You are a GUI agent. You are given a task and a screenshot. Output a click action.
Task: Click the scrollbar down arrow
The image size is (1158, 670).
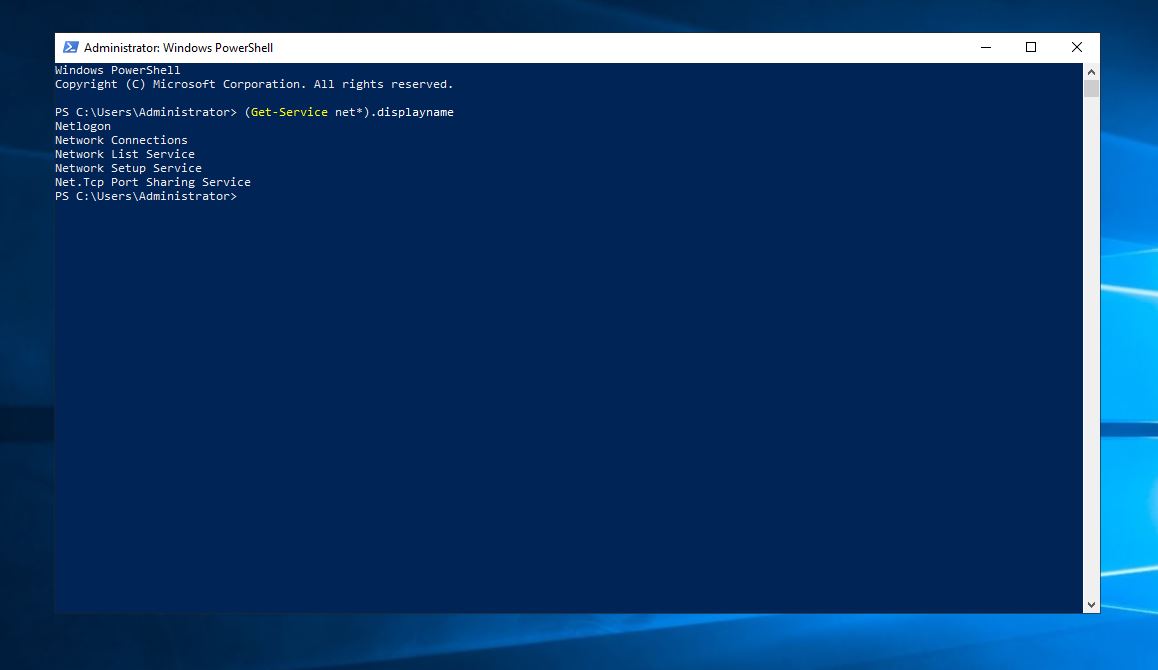coord(1091,604)
